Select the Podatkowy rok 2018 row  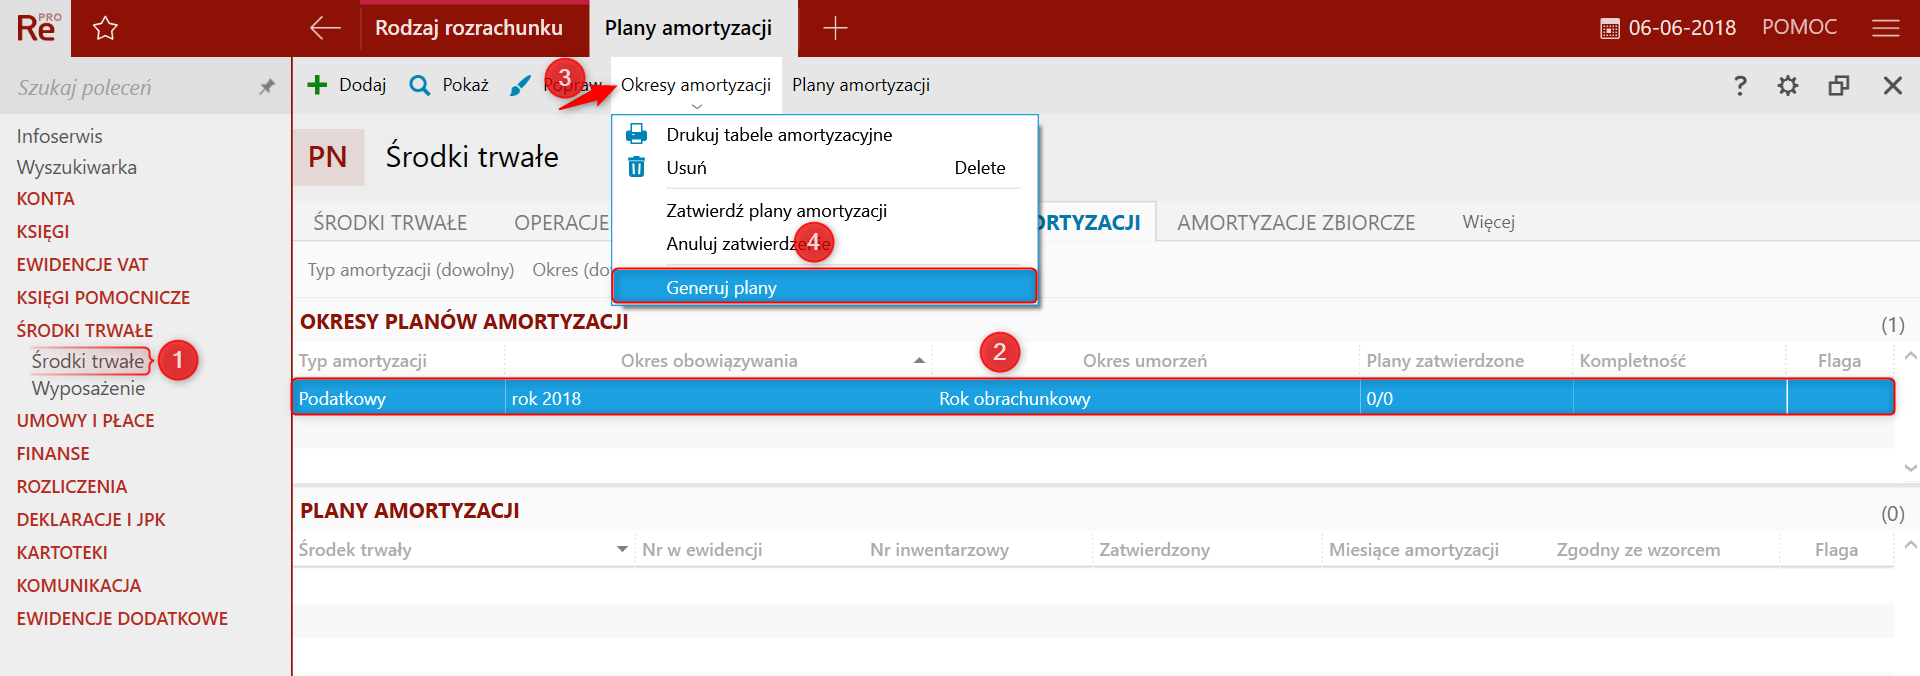(x=1093, y=398)
